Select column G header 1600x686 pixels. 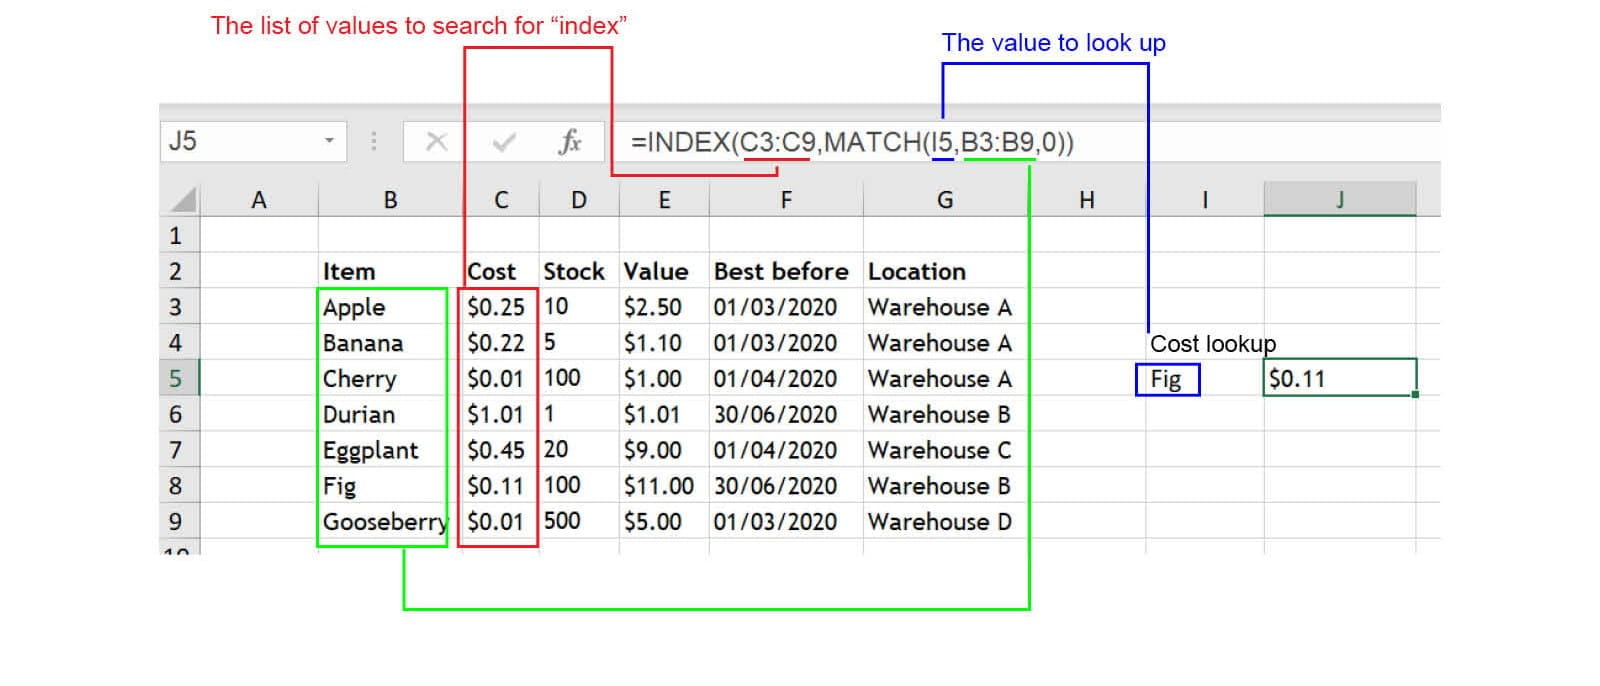(944, 200)
